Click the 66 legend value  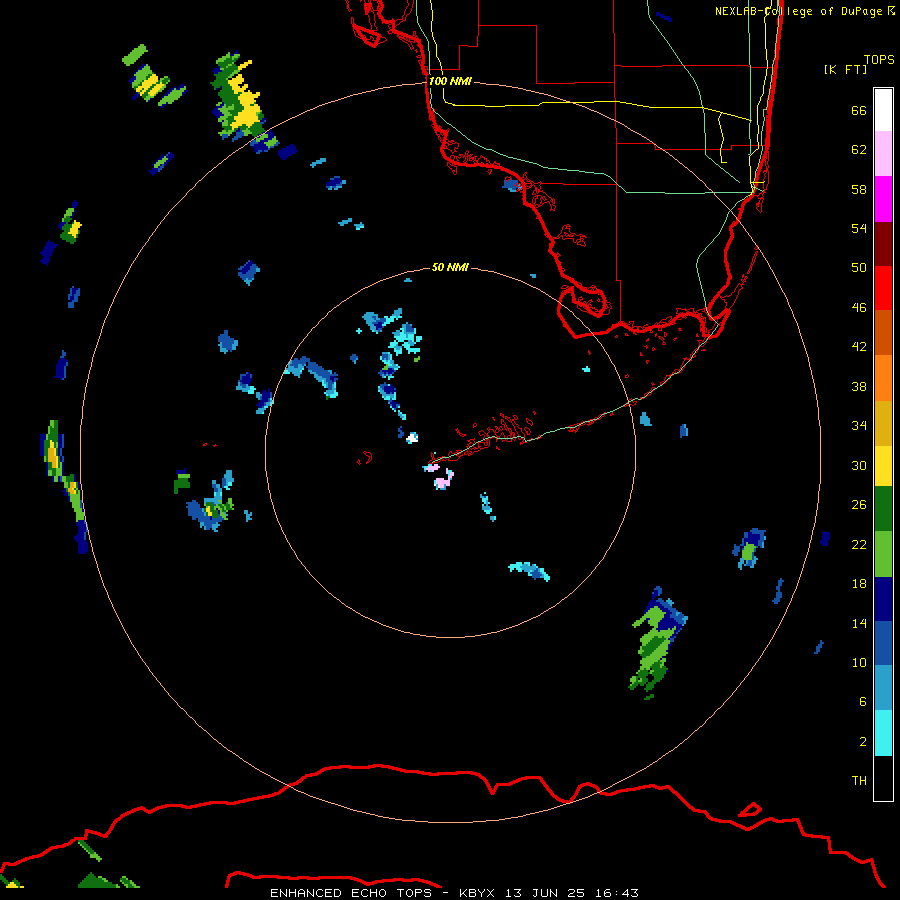pos(859,110)
